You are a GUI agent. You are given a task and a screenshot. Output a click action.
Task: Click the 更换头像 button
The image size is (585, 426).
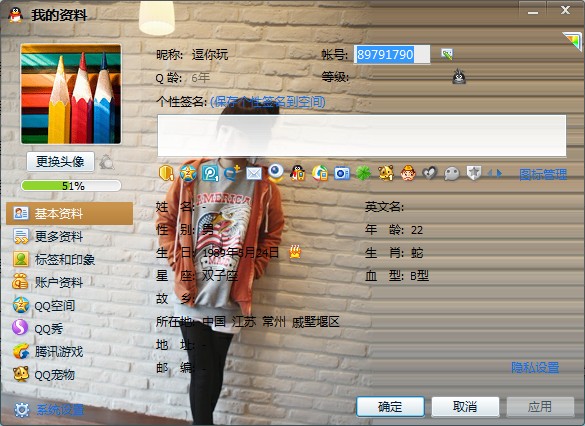click(x=60, y=162)
